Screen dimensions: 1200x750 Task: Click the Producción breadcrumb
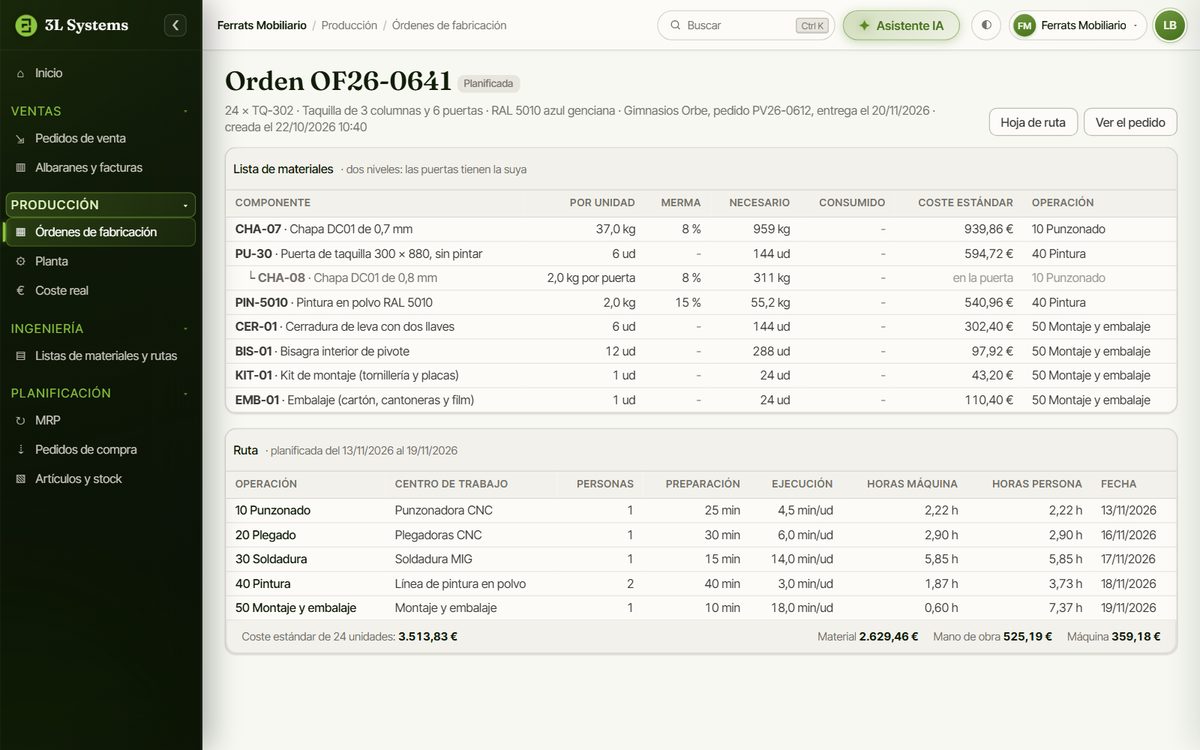point(349,25)
